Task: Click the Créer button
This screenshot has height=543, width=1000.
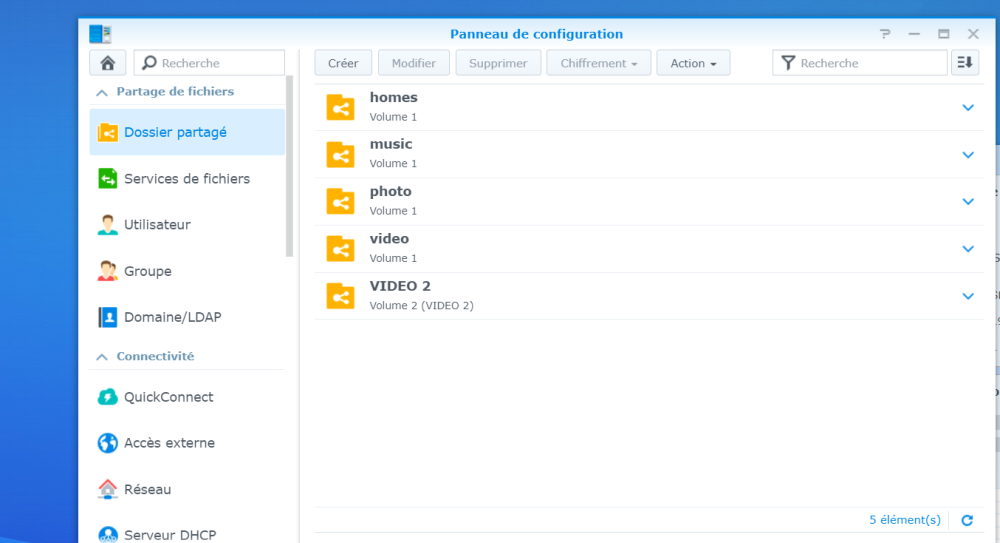Action: (x=343, y=63)
